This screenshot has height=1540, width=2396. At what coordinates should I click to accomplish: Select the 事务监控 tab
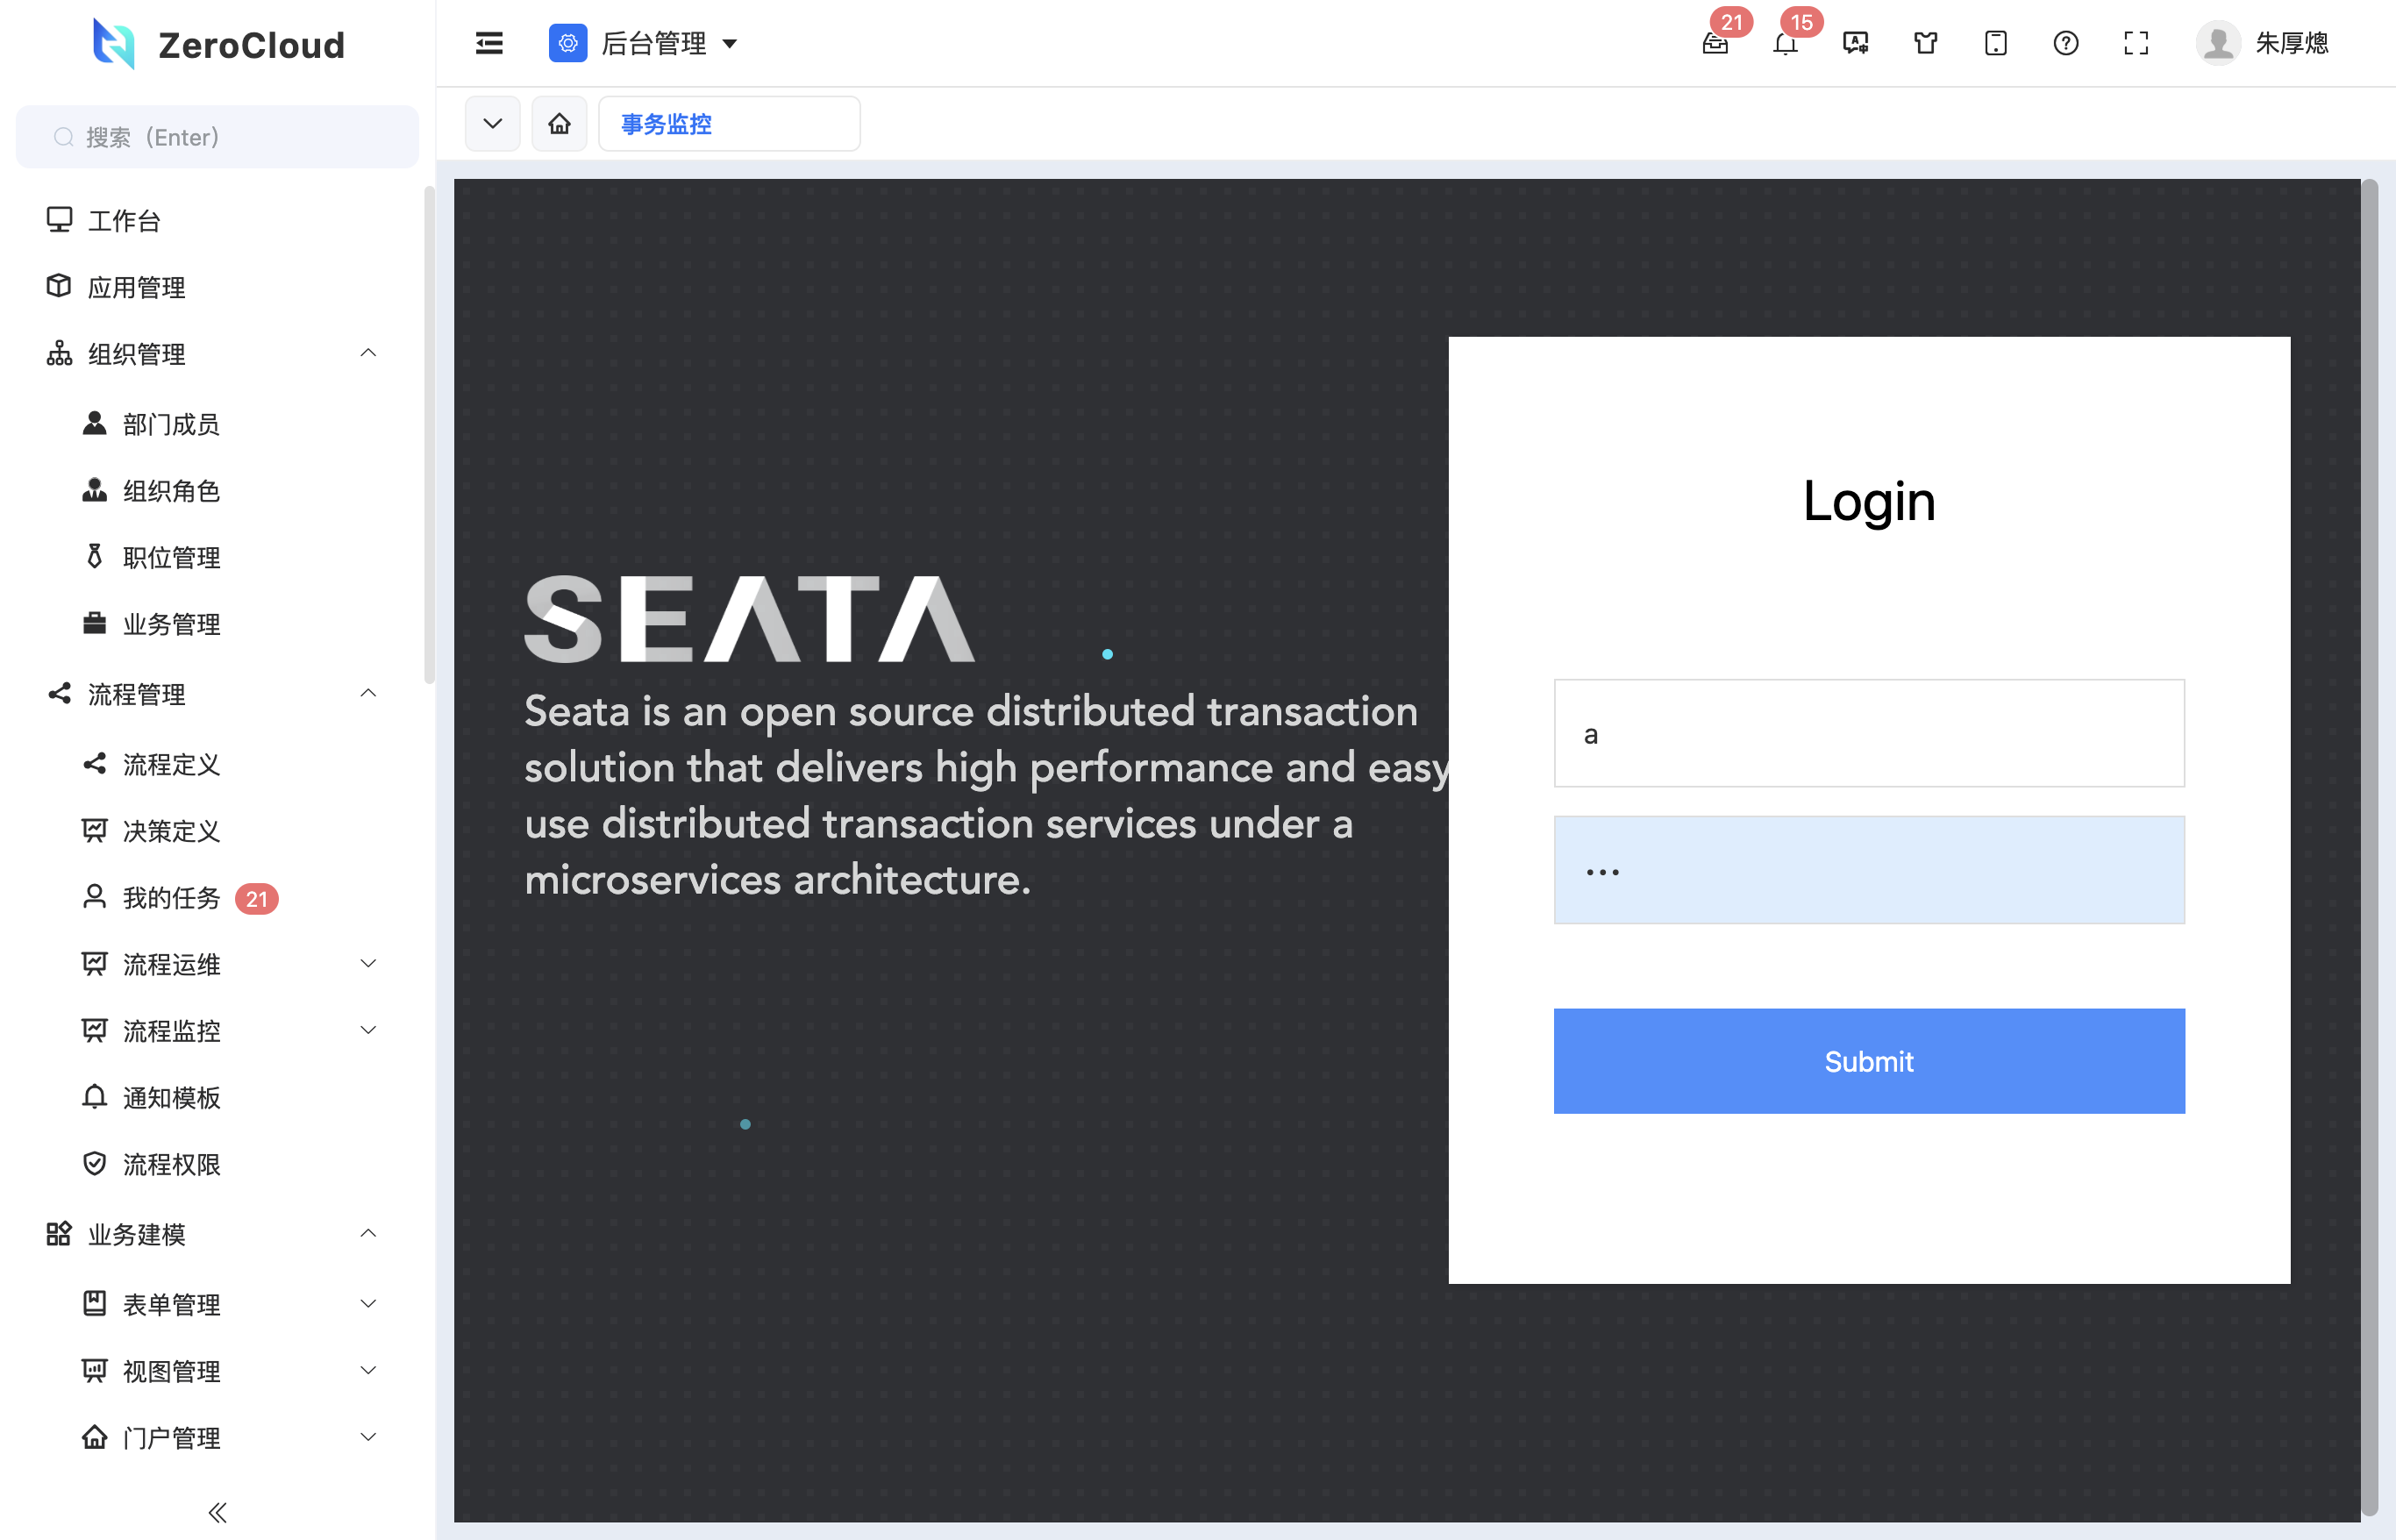[x=729, y=124]
